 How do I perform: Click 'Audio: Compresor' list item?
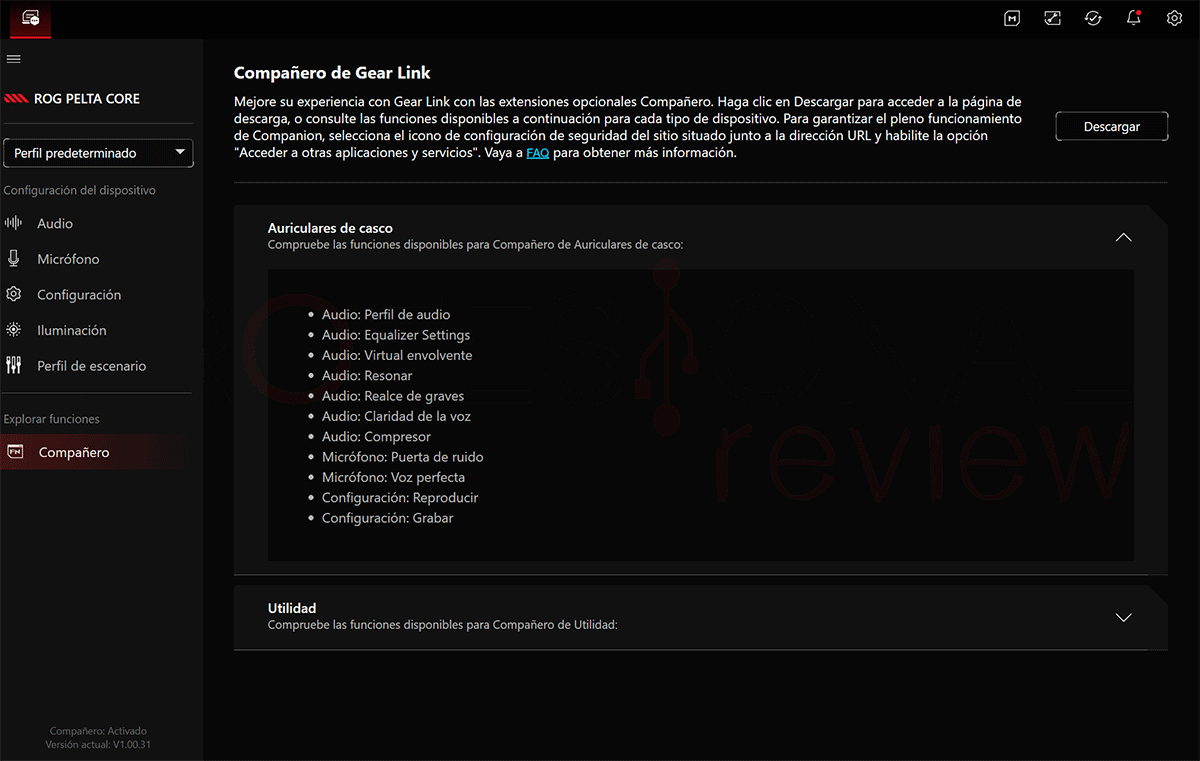pyautogui.click(x=376, y=437)
